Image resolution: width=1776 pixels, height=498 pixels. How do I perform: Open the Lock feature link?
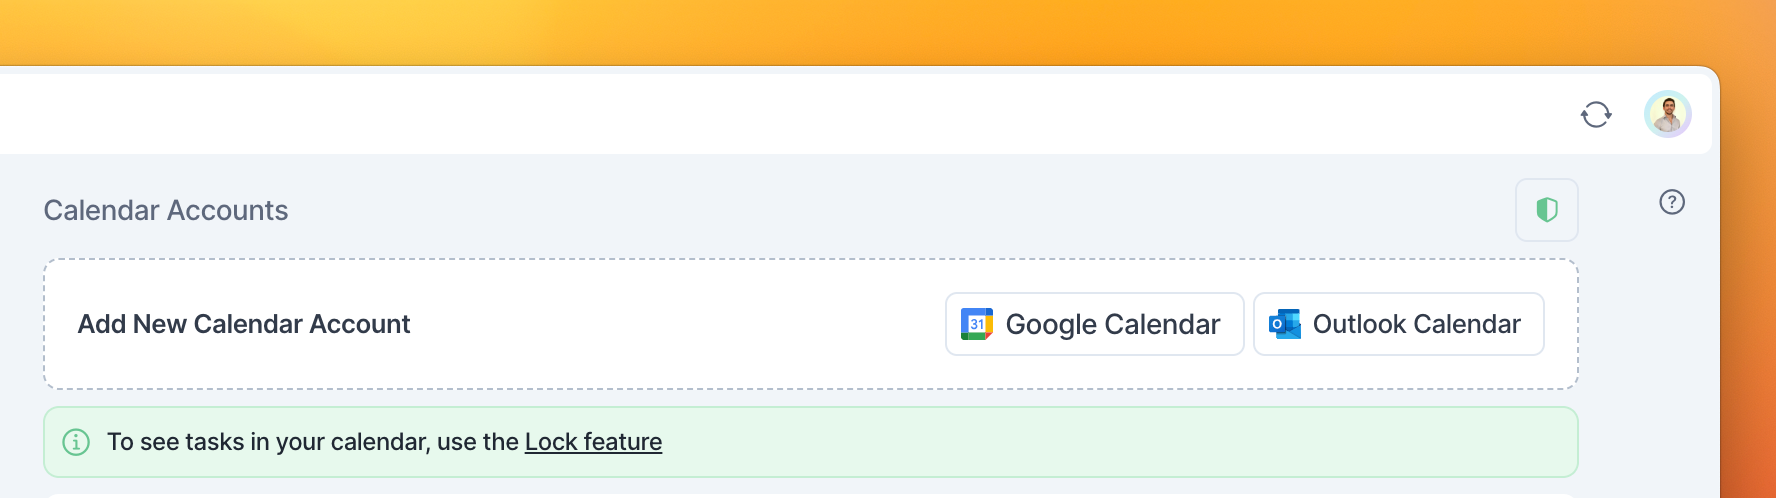[x=593, y=442]
